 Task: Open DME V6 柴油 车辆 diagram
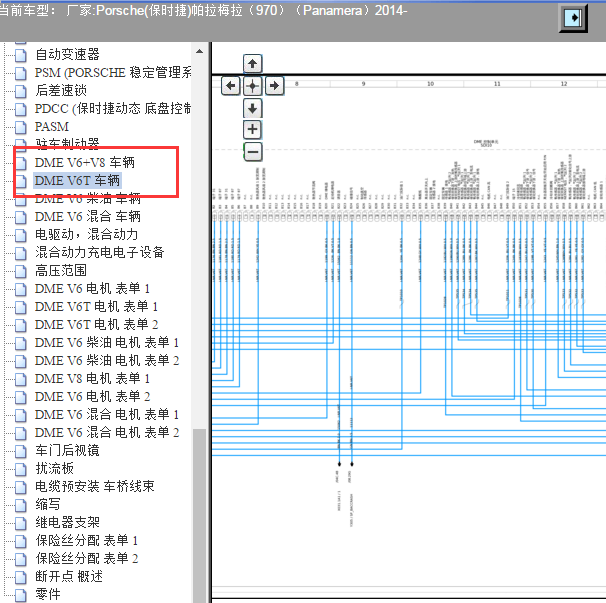pyautogui.click(x=88, y=198)
